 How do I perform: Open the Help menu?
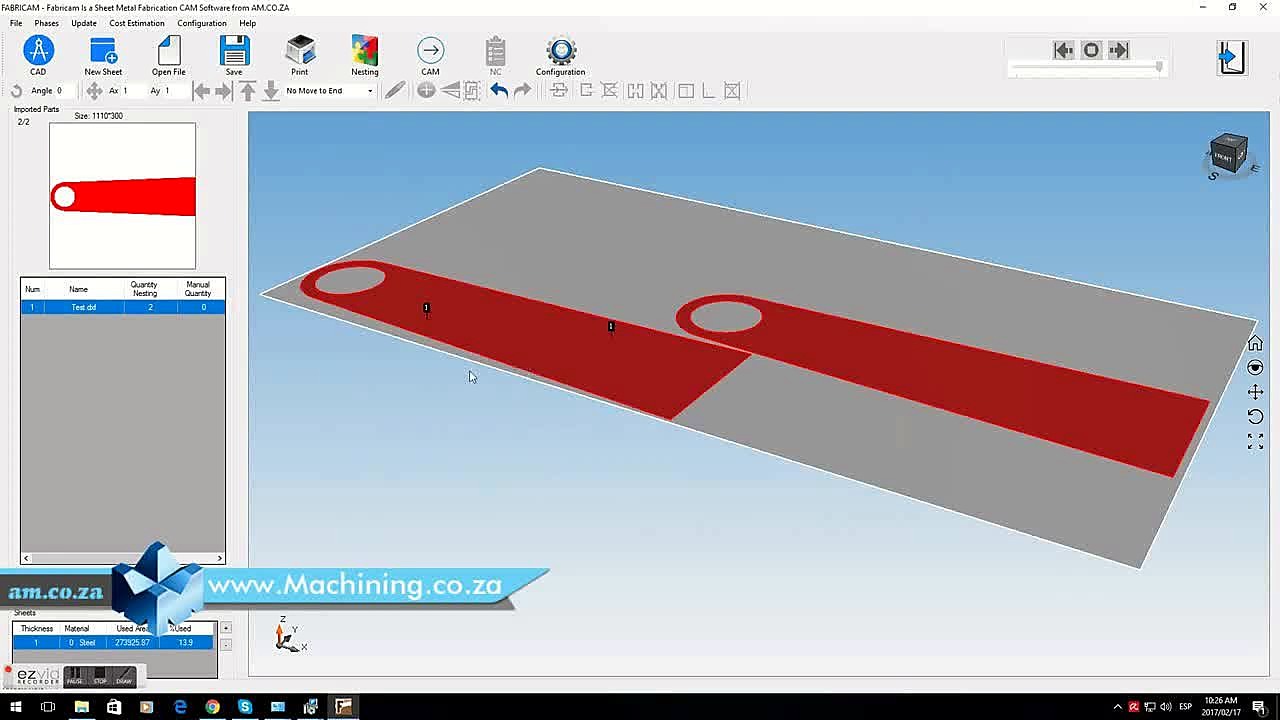(247, 23)
